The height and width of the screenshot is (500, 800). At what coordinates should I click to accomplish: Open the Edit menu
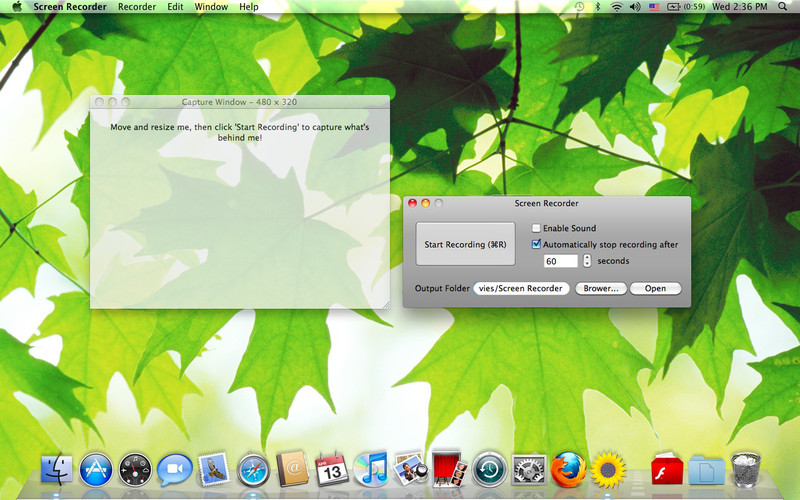click(x=175, y=7)
